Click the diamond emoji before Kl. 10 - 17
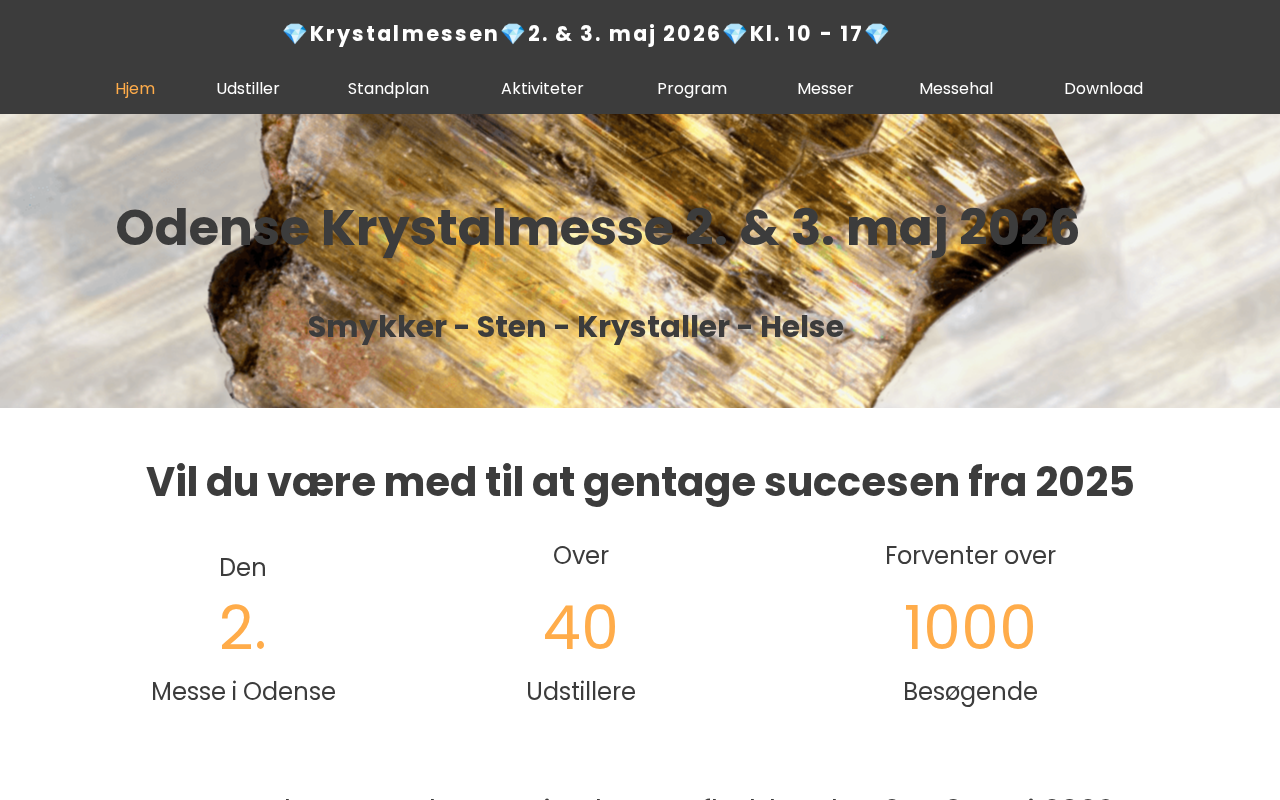 tap(735, 34)
